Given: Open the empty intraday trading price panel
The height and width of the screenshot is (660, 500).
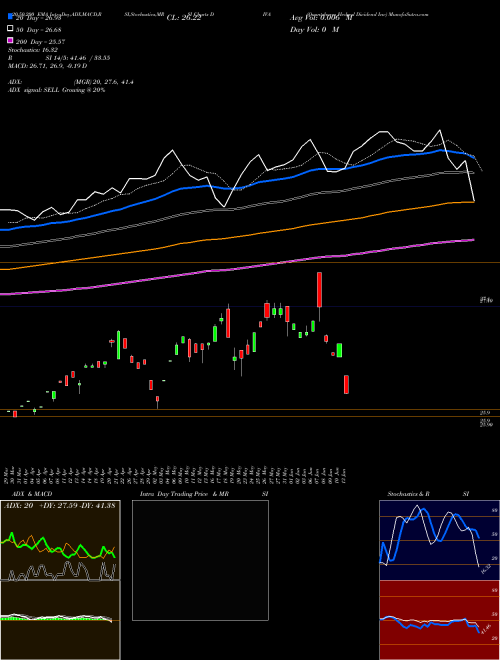Looking at the screenshot, I should point(200,560).
